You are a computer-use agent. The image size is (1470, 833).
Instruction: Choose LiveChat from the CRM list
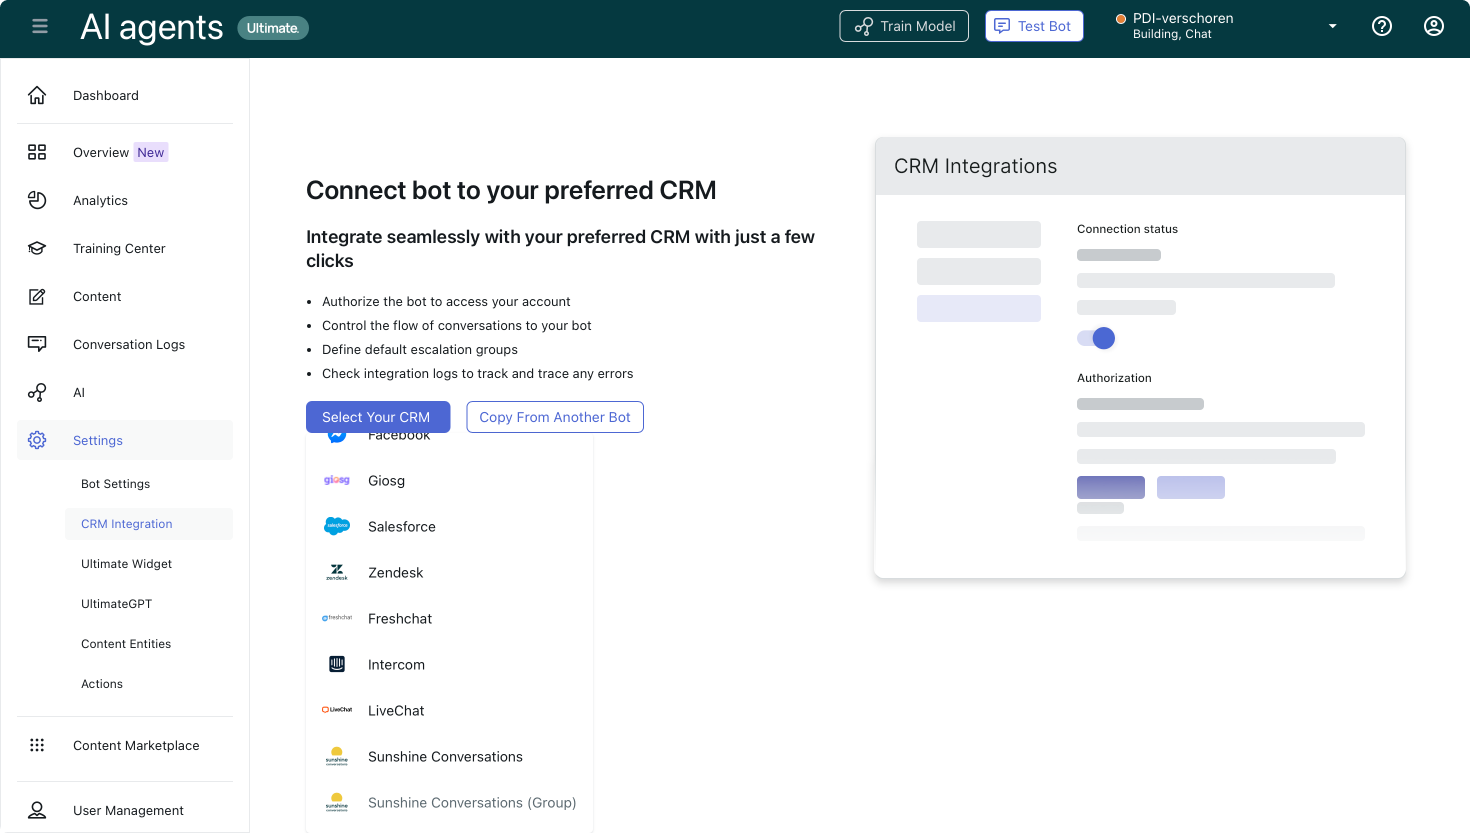point(450,710)
